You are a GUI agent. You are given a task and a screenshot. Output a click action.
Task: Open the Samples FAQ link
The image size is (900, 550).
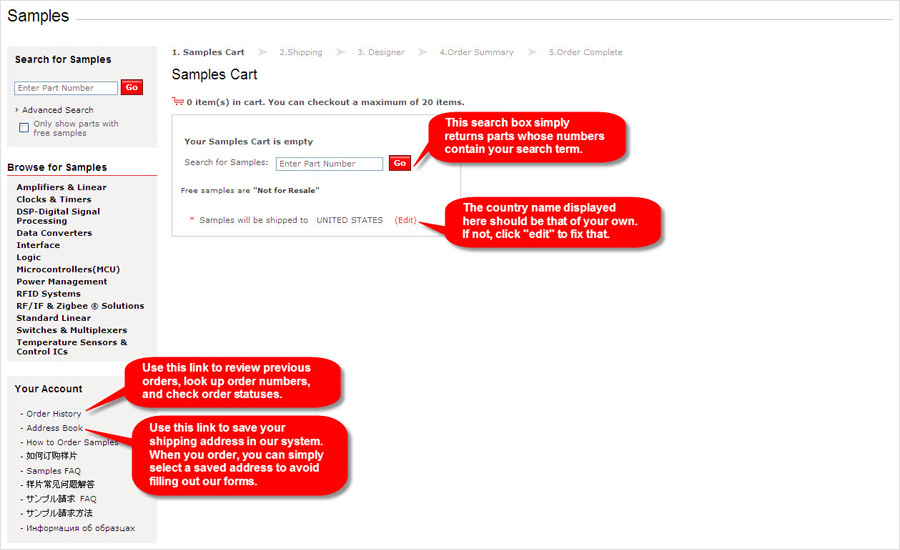coord(53,471)
